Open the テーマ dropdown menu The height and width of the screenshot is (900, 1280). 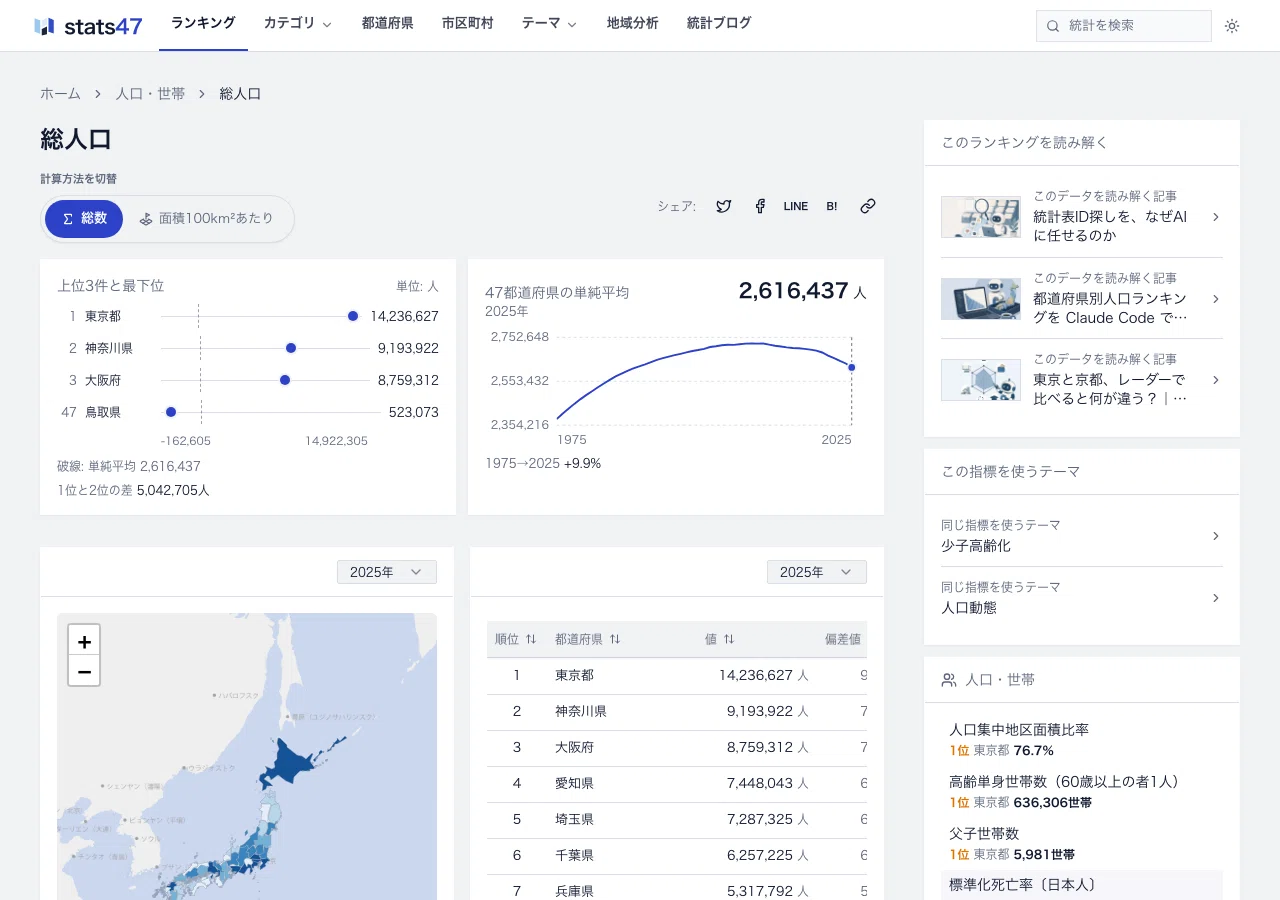(x=549, y=23)
